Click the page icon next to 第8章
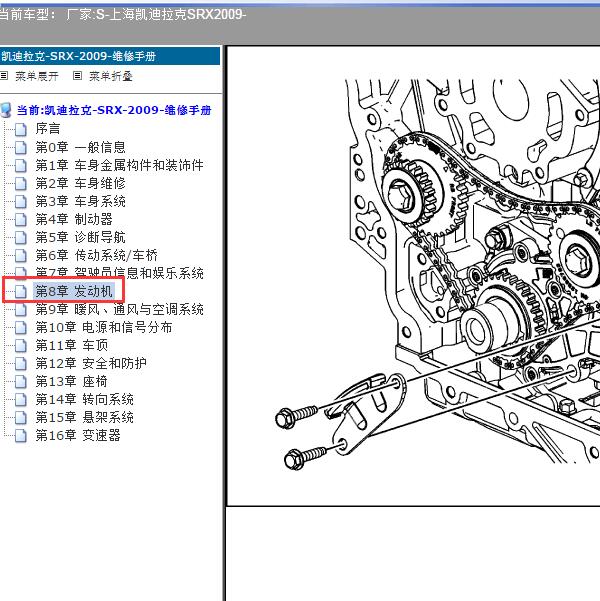The height and width of the screenshot is (601, 600). (21, 292)
